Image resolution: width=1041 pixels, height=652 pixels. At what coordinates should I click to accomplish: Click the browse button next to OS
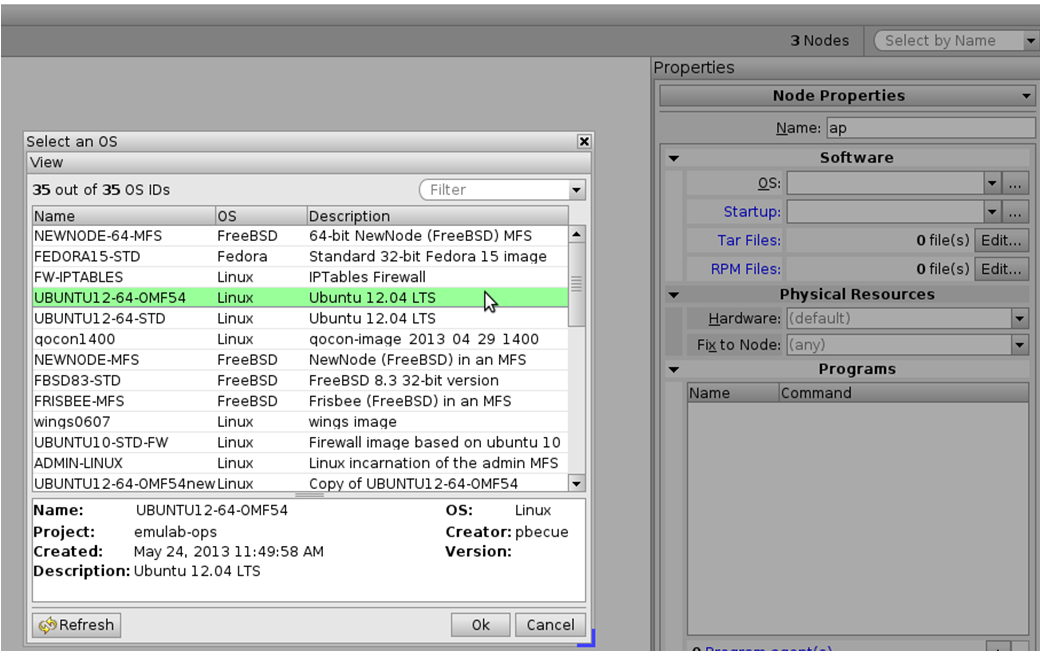(x=1015, y=183)
